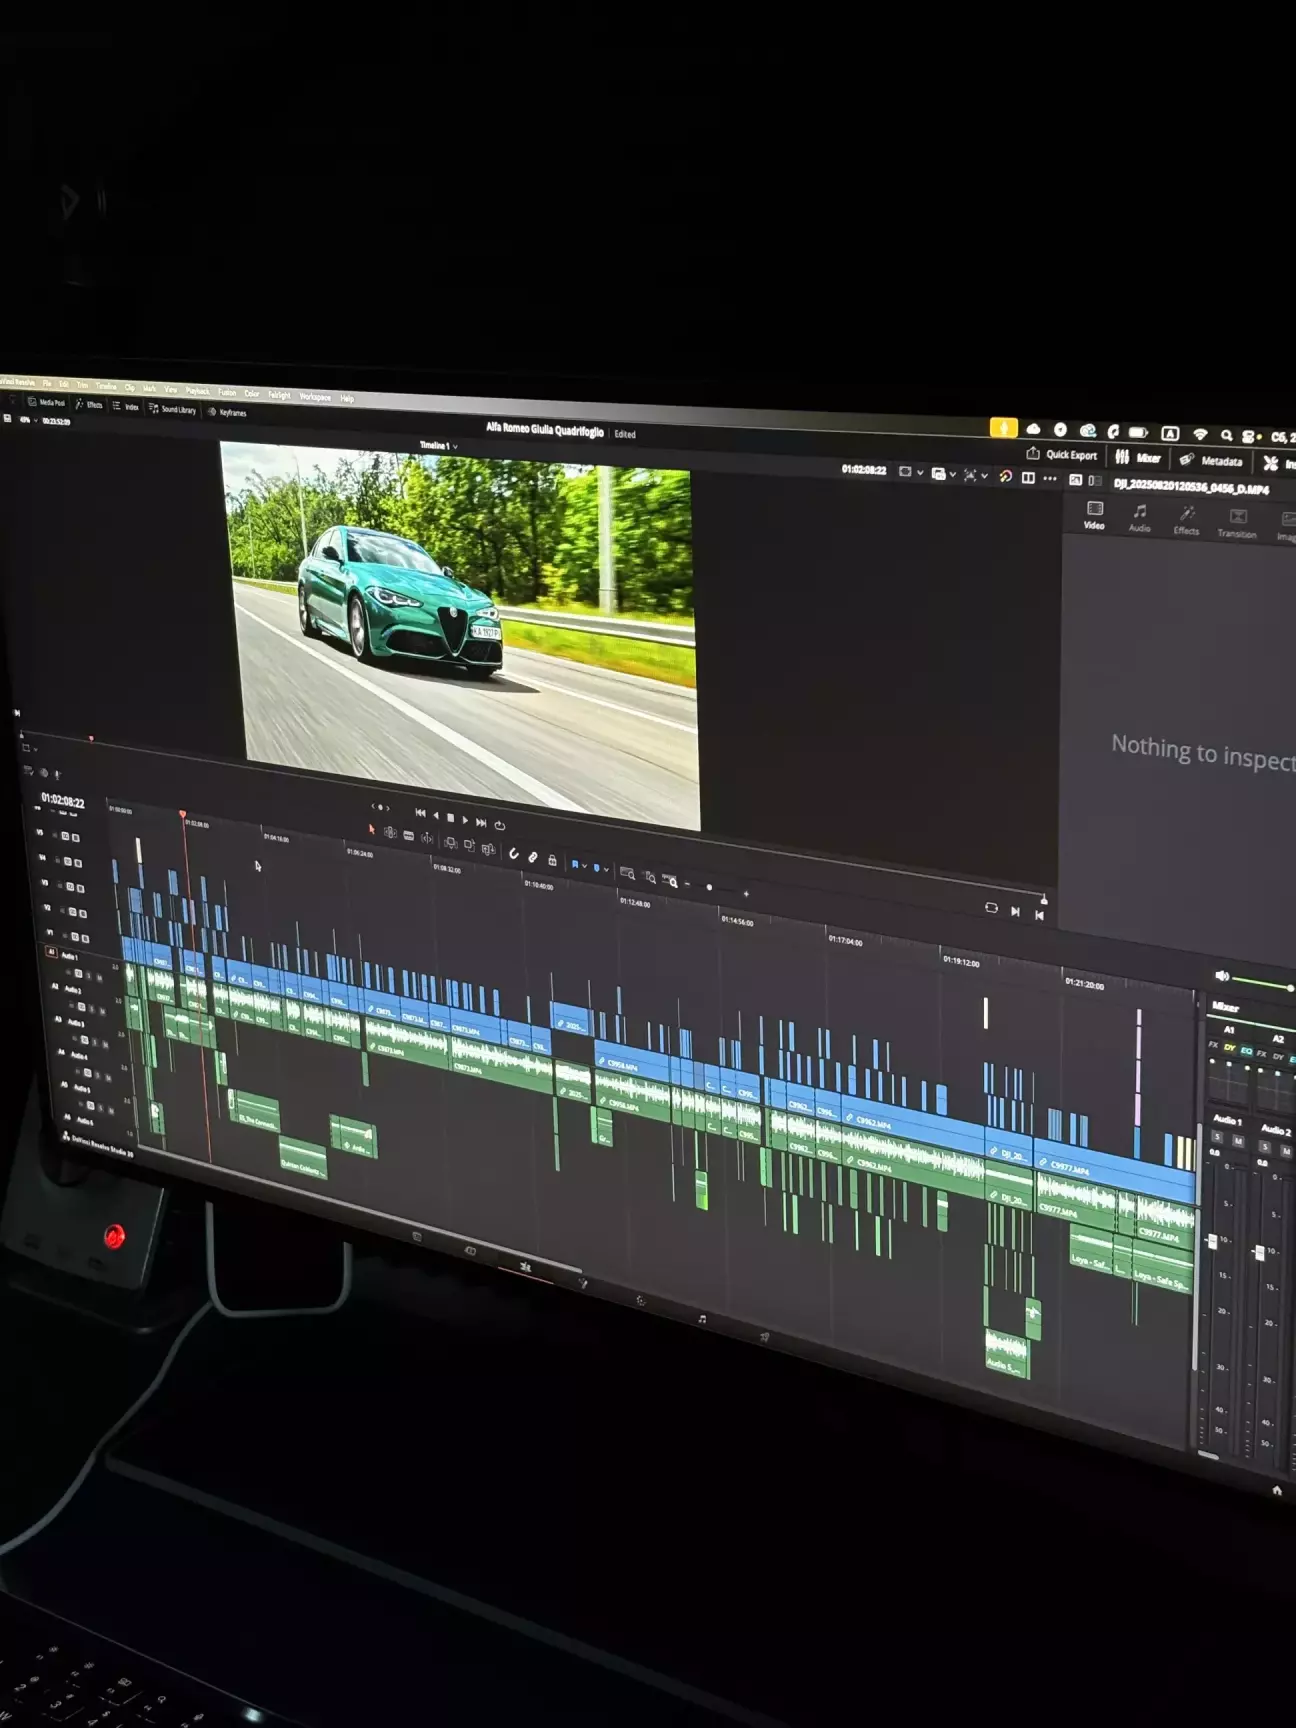Click the Mixer icon in top toolbar
1296x1728 pixels.
click(1138, 458)
